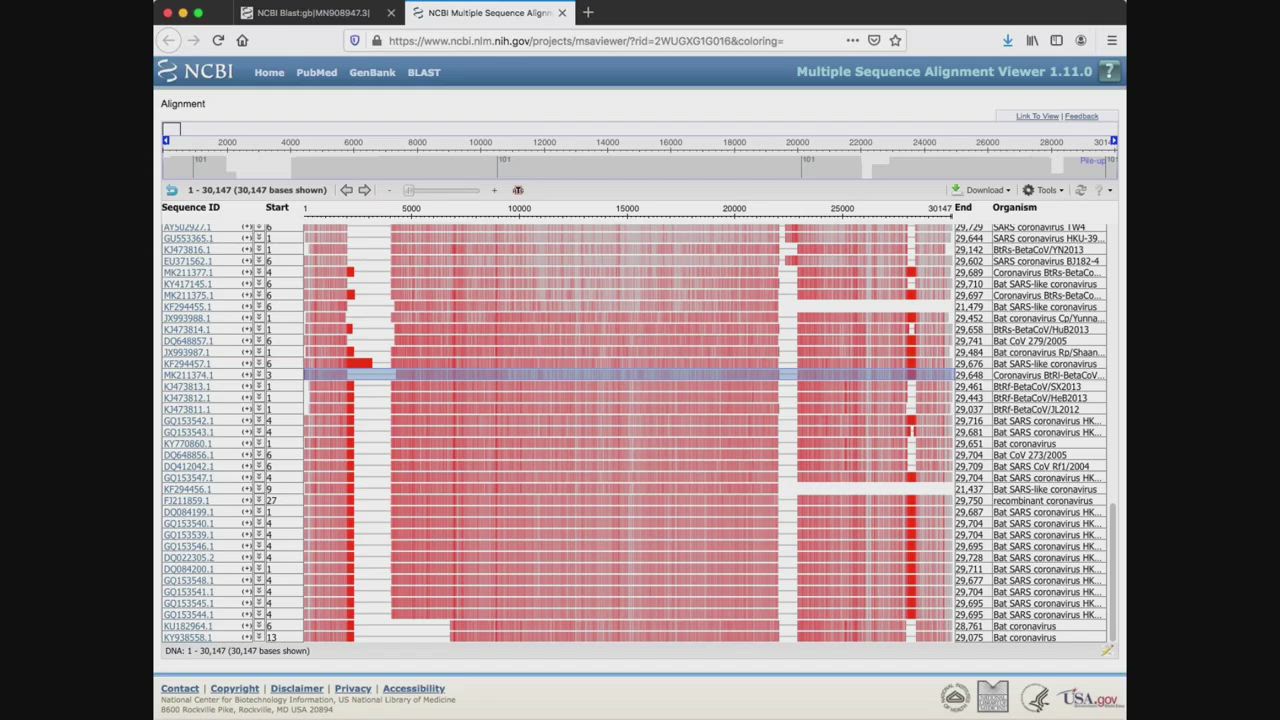1280x720 pixels.
Task: Open the NCBI viewer help question-mark icon
Action: pyautogui.click(x=1108, y=71)
